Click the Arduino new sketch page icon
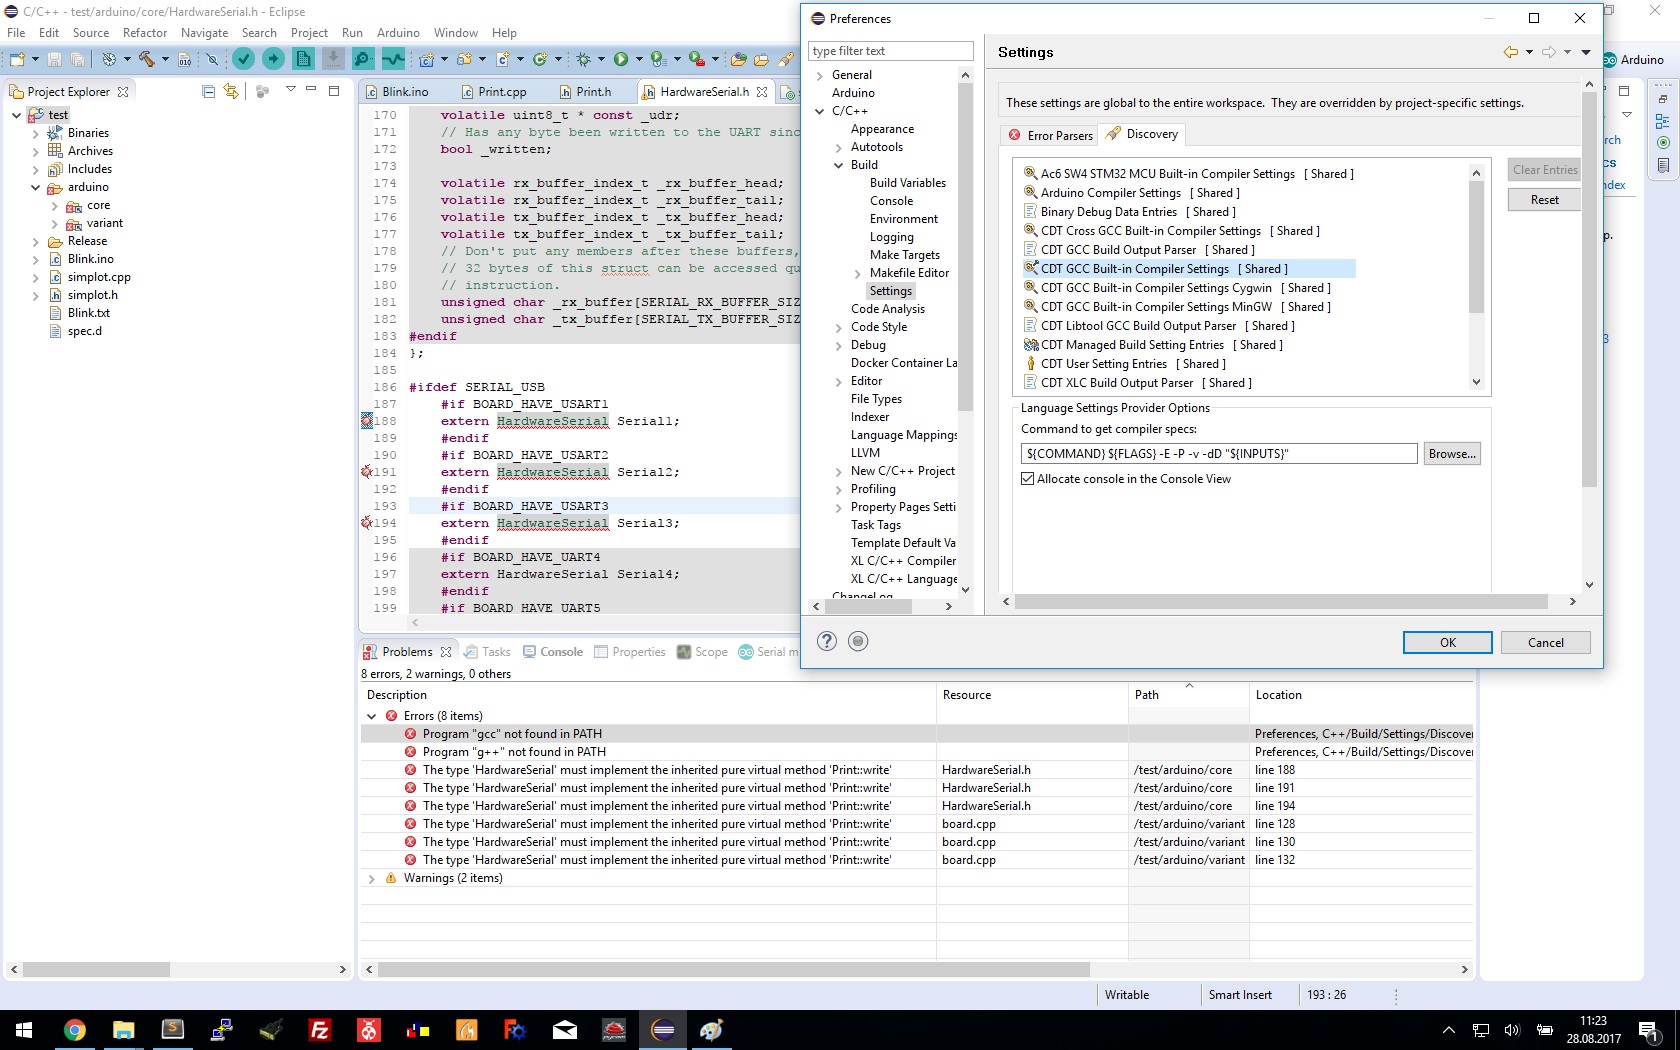This screenshot has width=1680, height=1050. coord(303,59)
